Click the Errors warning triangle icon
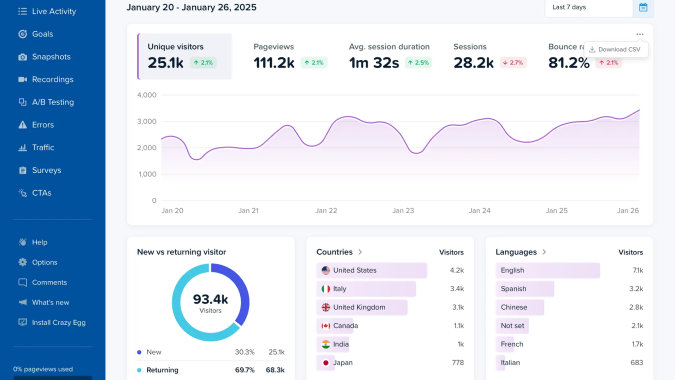The height and width of the screenshot is (380, 675). pos(22,125)
